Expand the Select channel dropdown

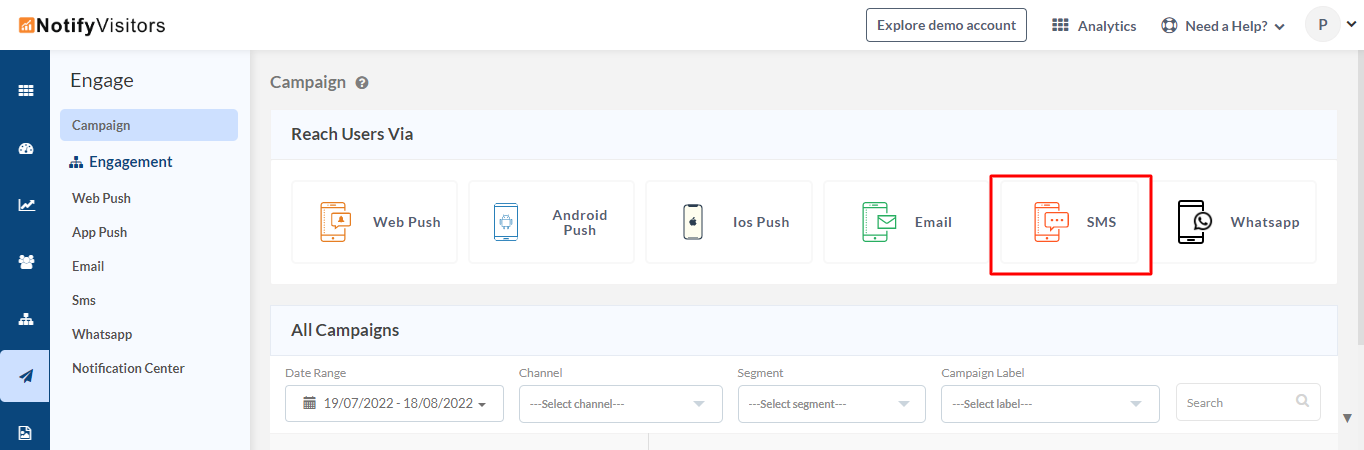pyautogui.click(x=620, y=403)
